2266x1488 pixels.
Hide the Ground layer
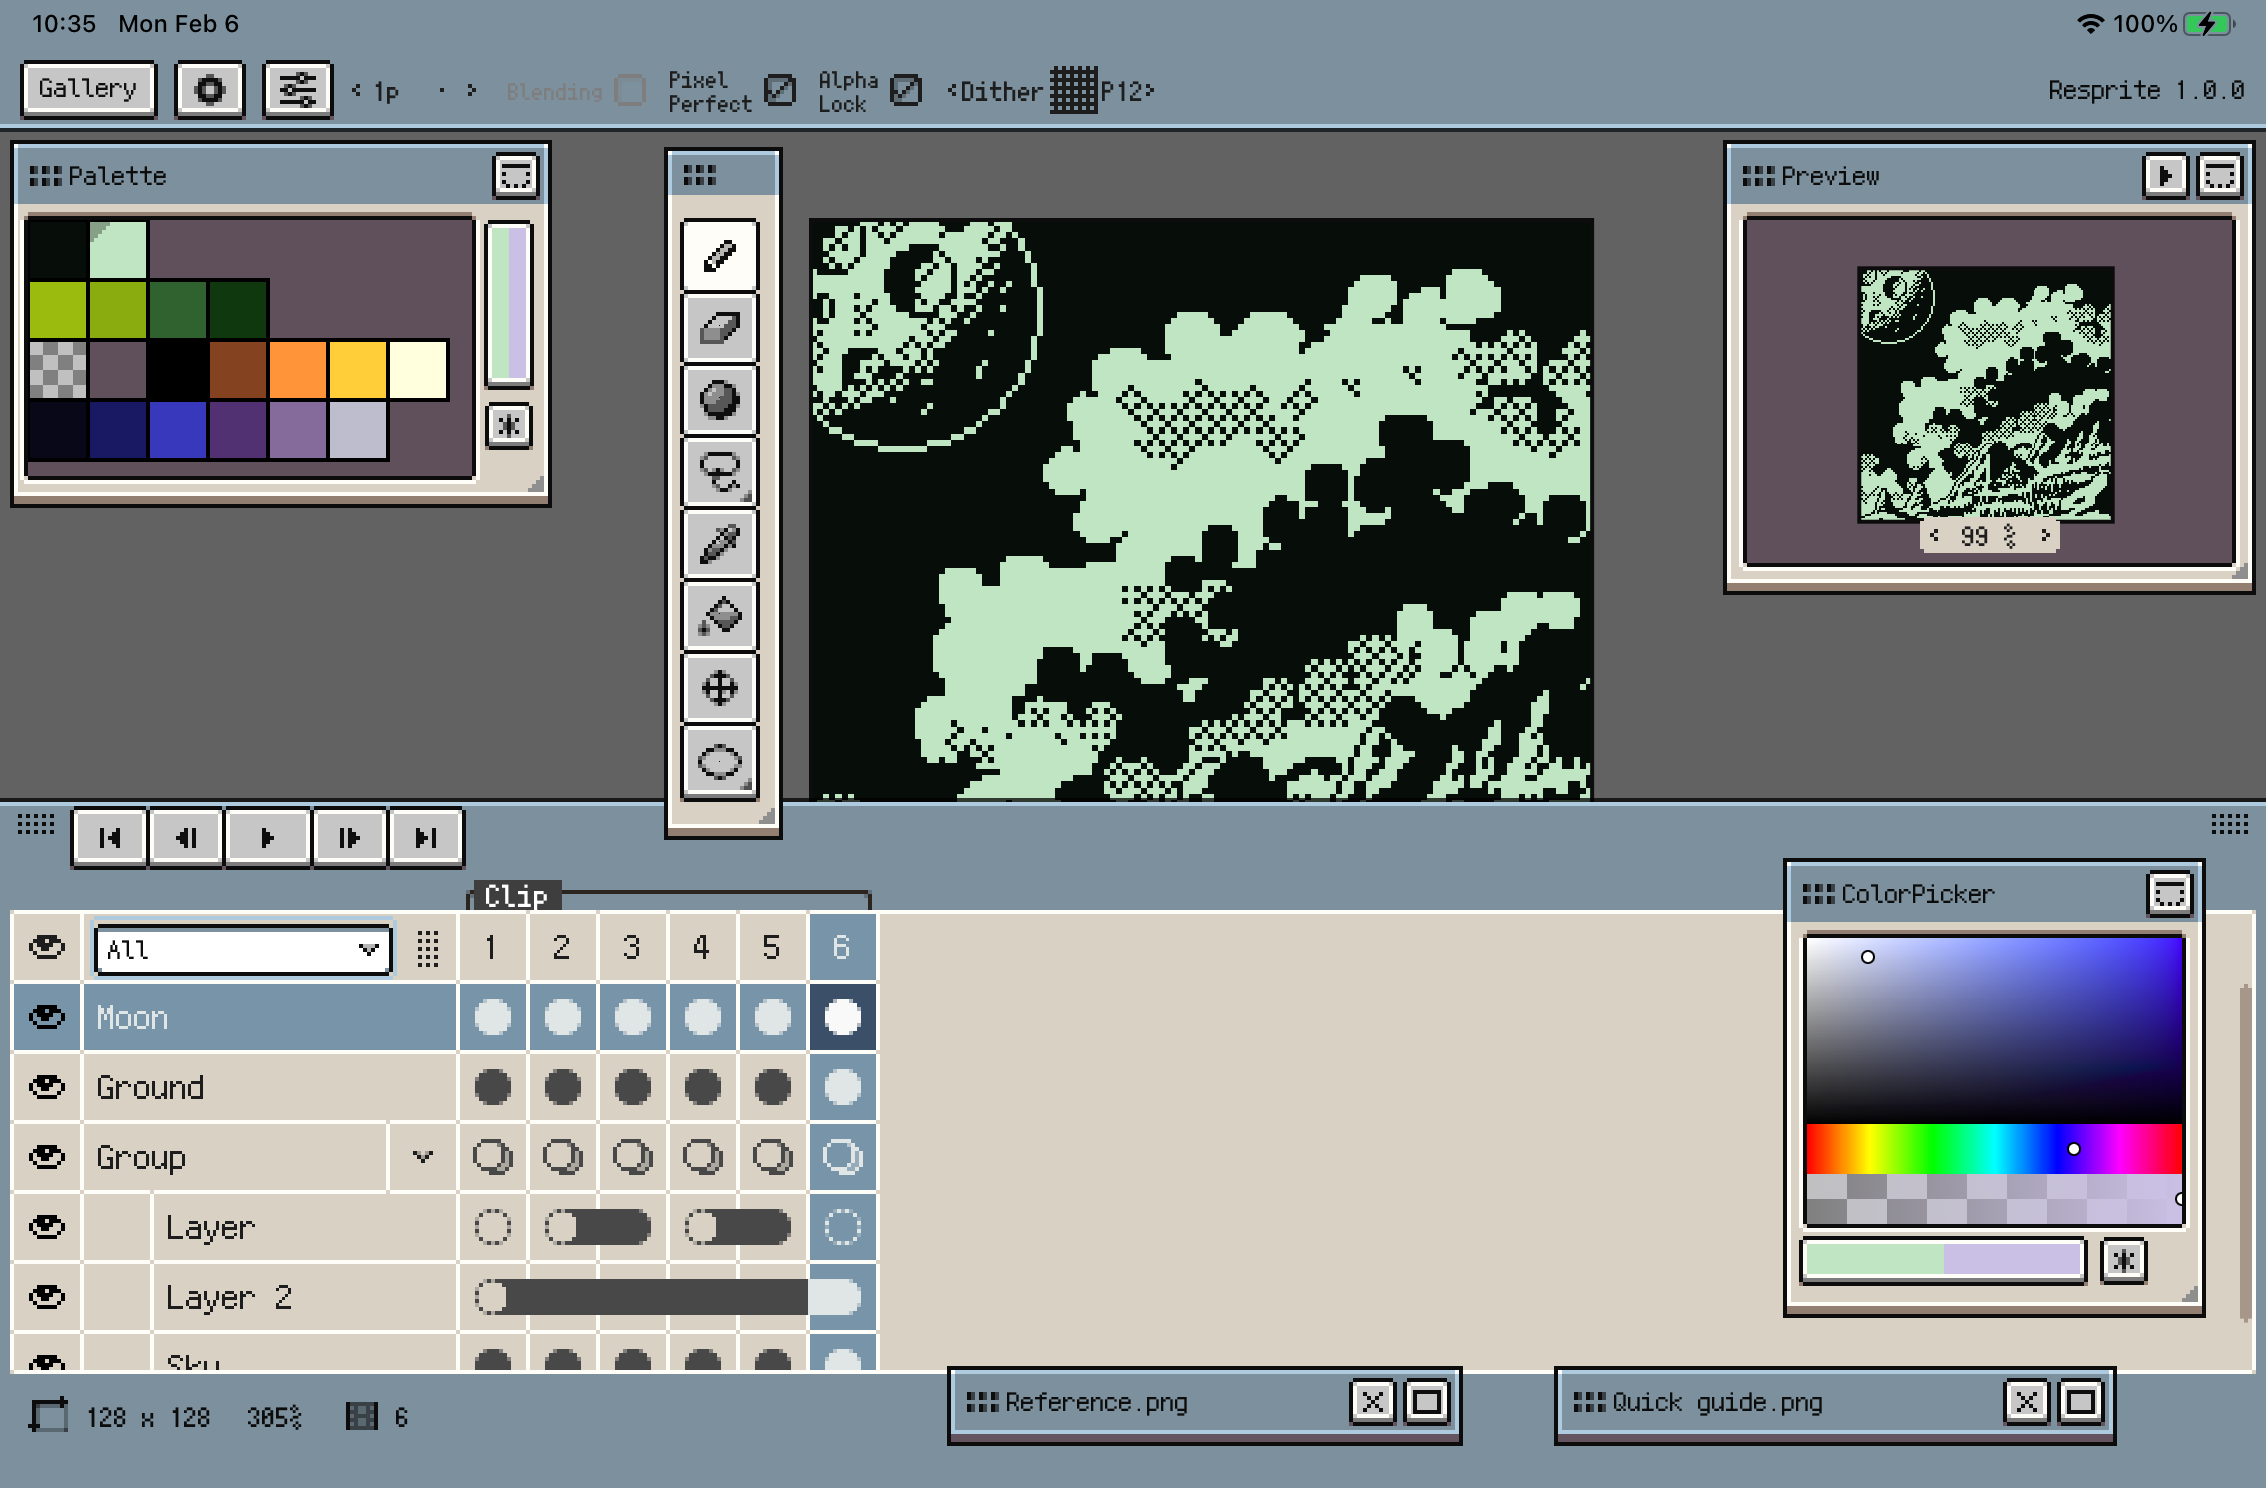[x=46, y=1087]
